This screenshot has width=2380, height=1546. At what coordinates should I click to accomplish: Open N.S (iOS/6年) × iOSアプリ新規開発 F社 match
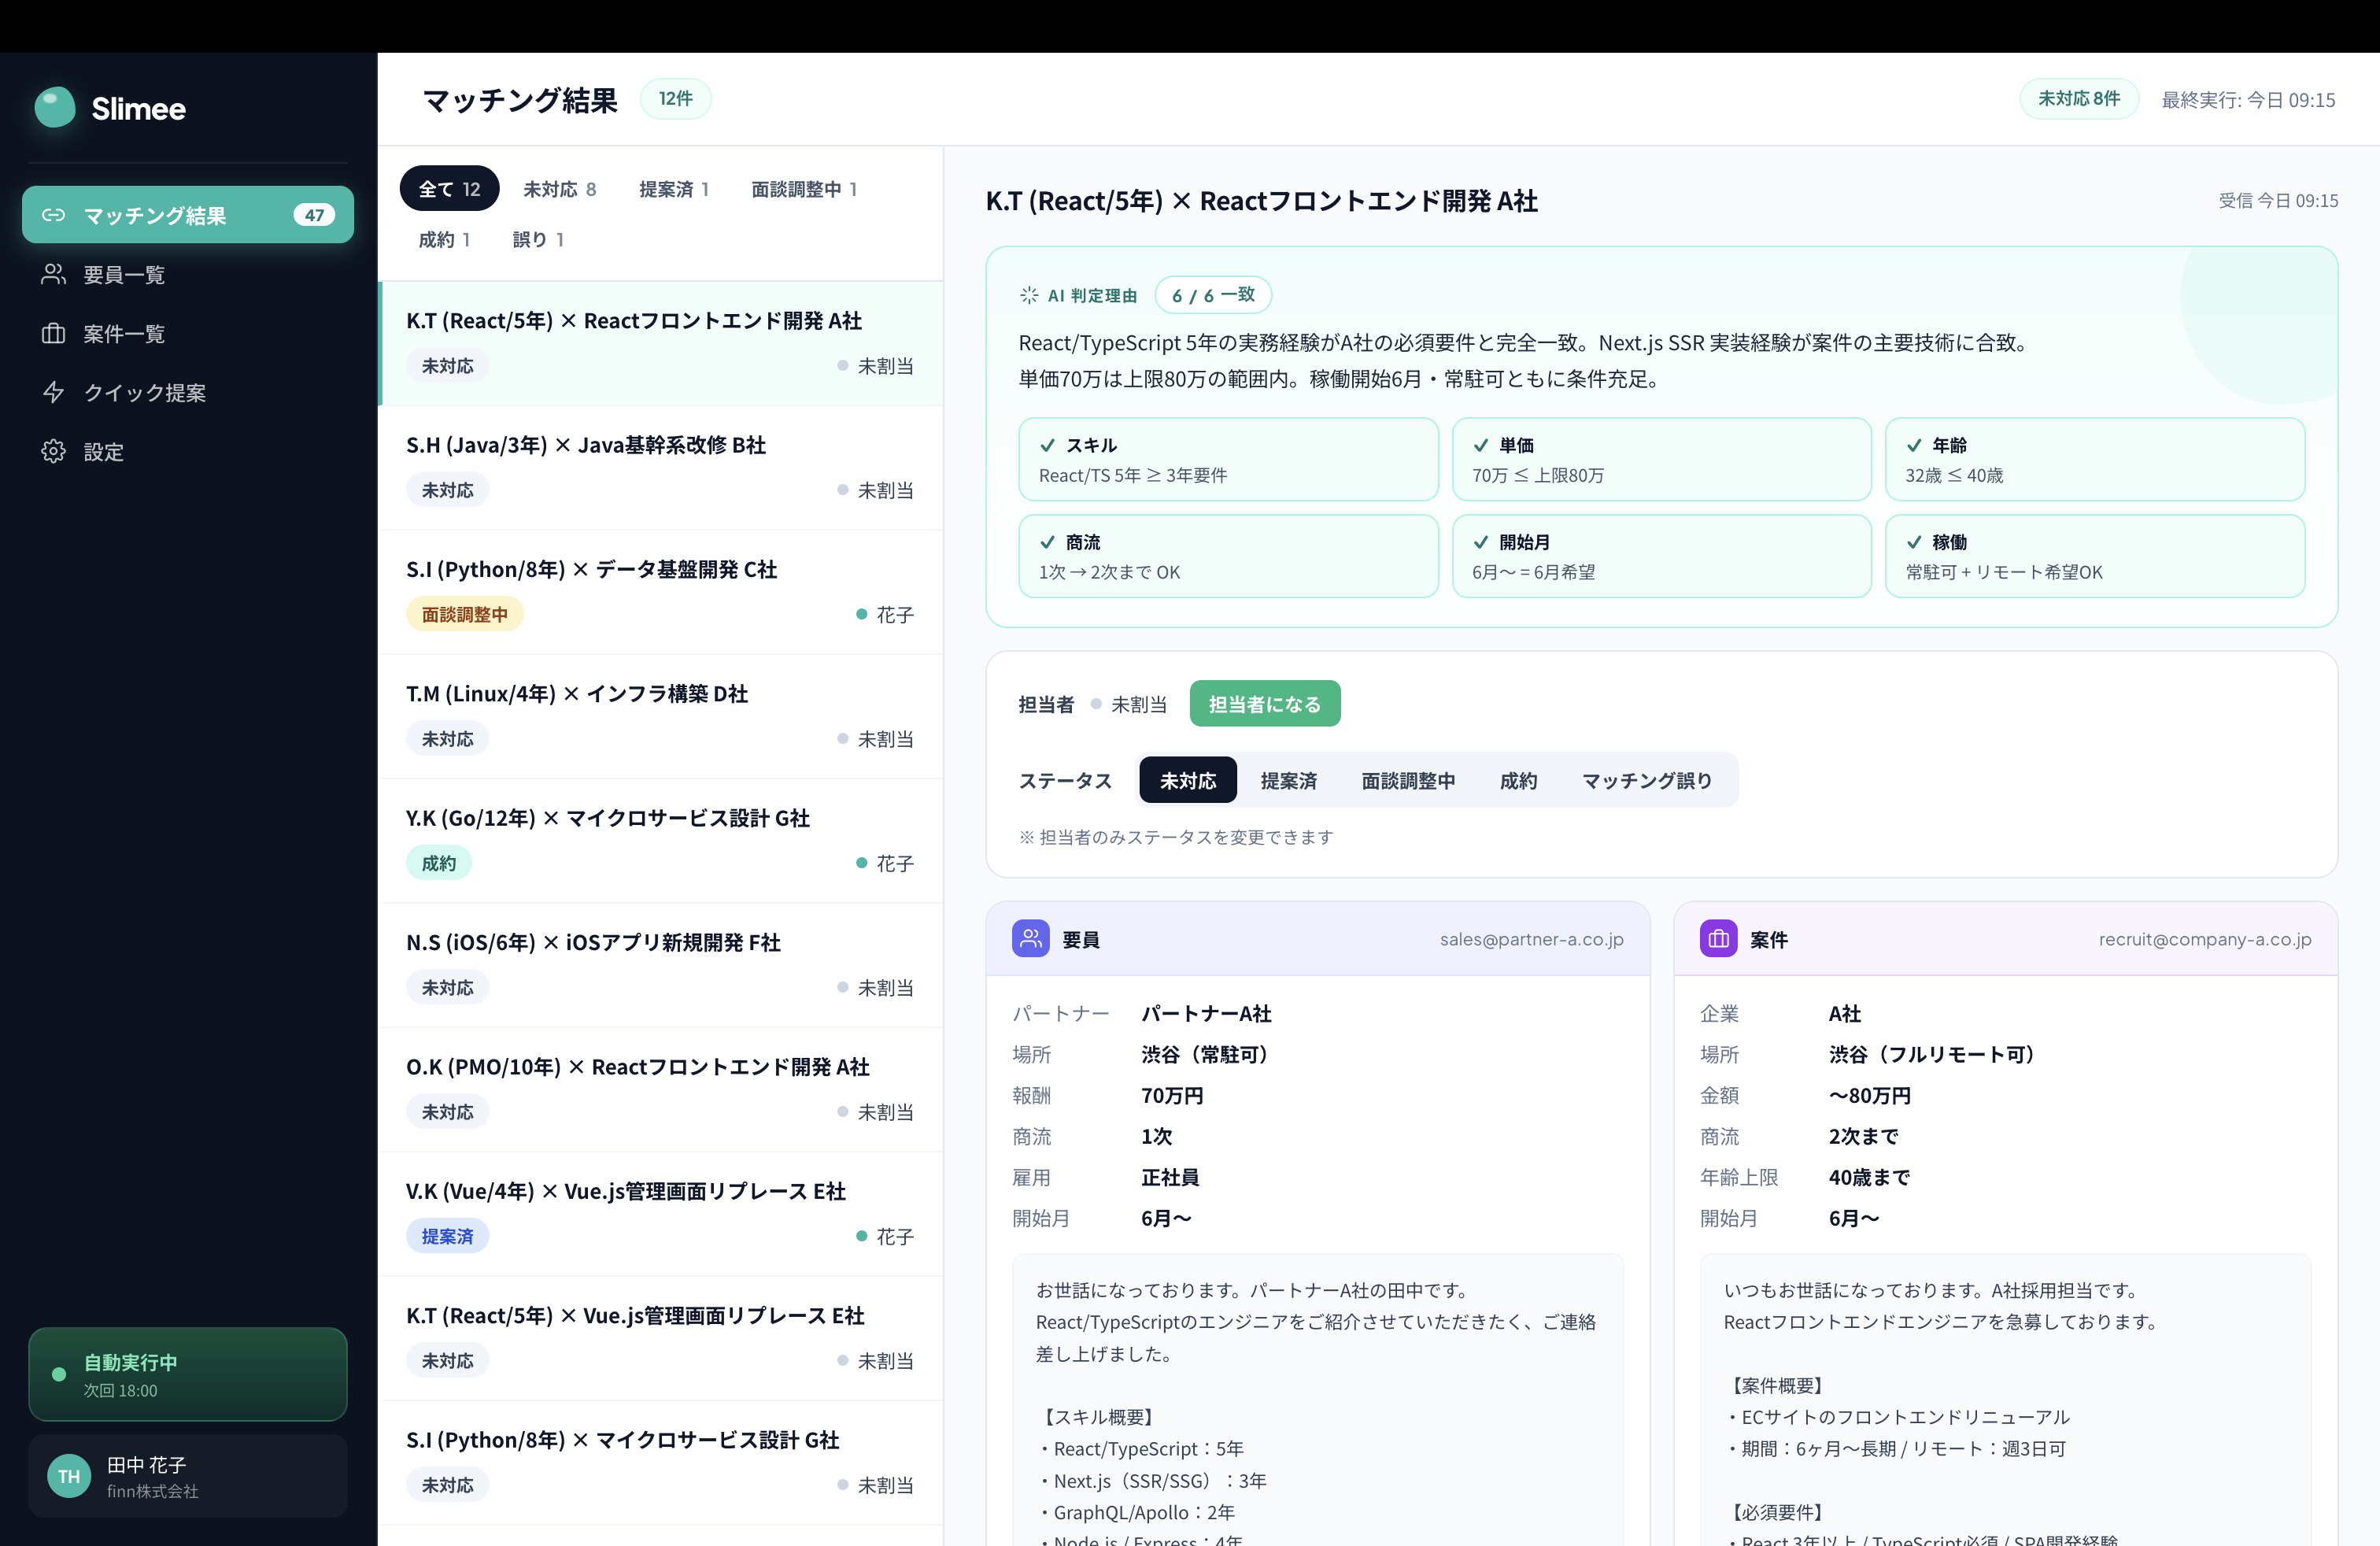point(661,965)
